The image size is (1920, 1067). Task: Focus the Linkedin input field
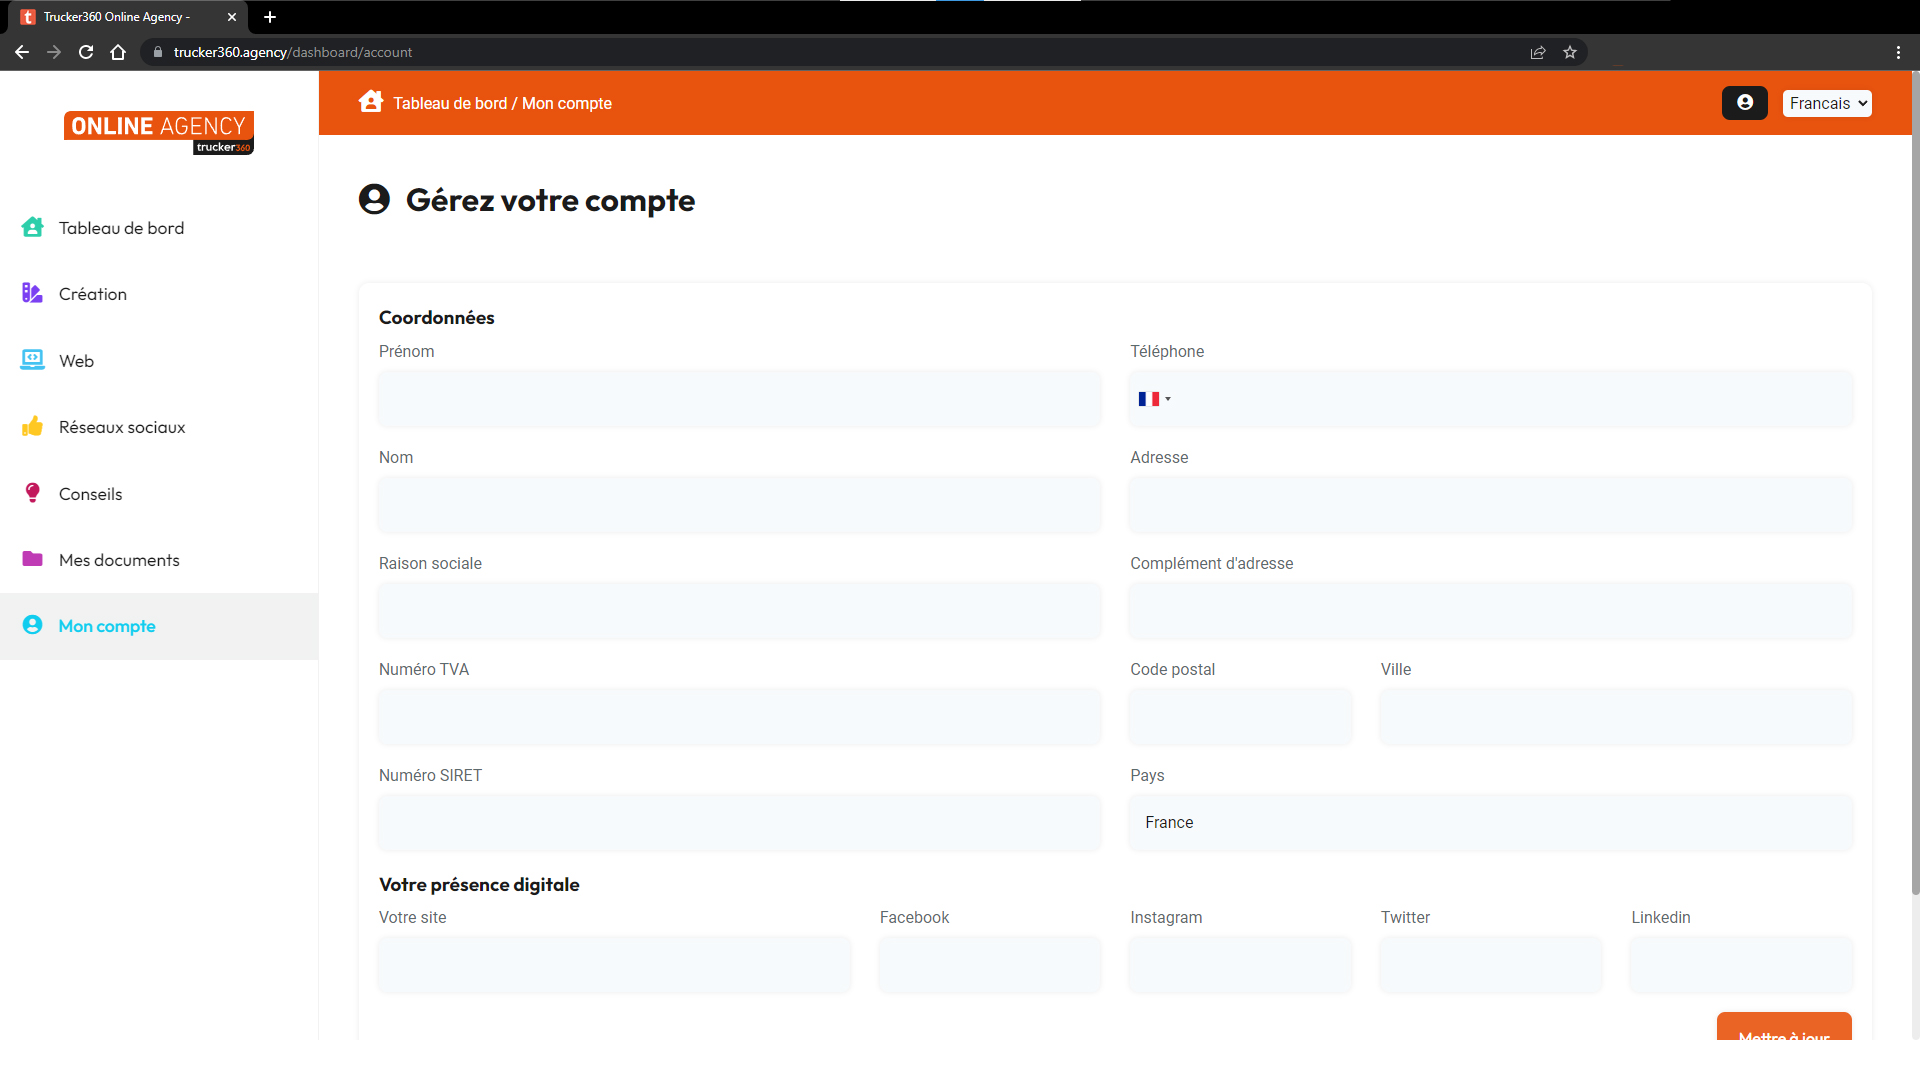1741,965
